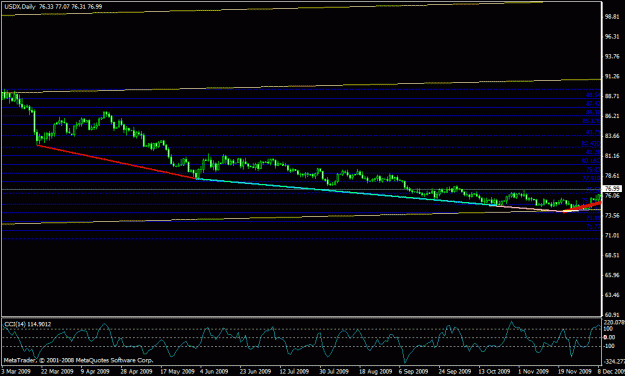The image size is (625, 376).
Task: Click the 77.910 blue level label
Action: point(592,178)
